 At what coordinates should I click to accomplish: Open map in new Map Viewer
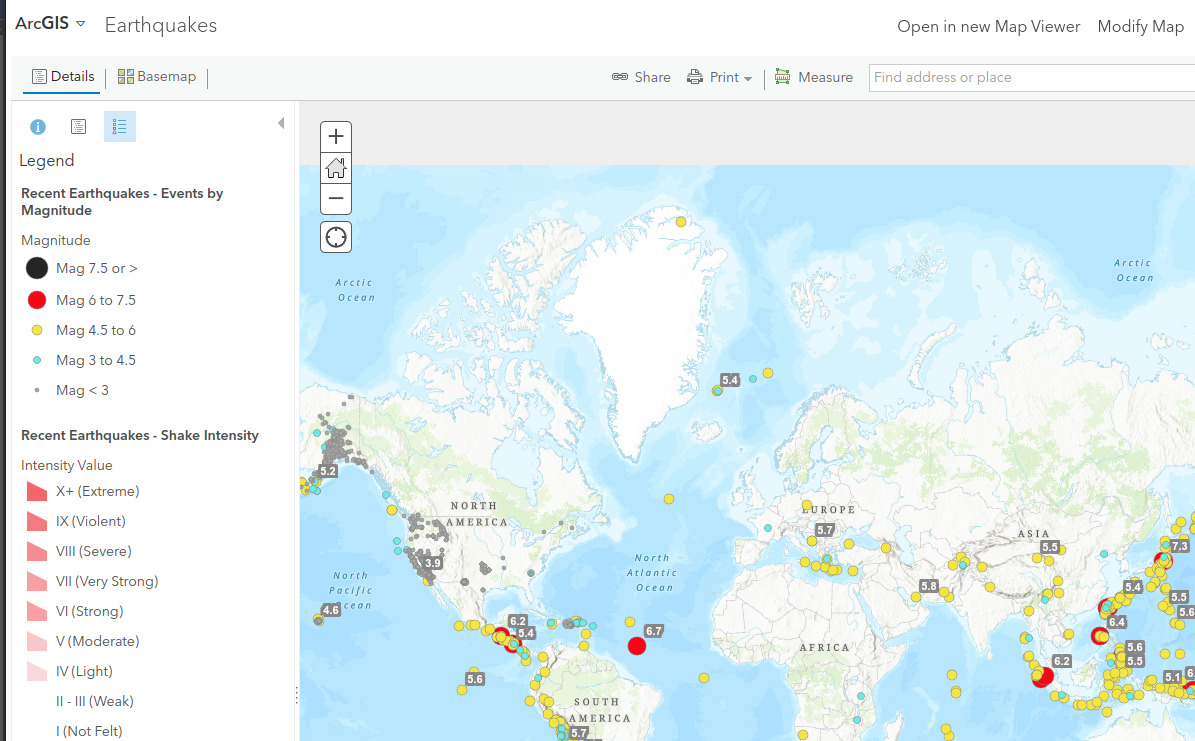click(x=988, y=26)
